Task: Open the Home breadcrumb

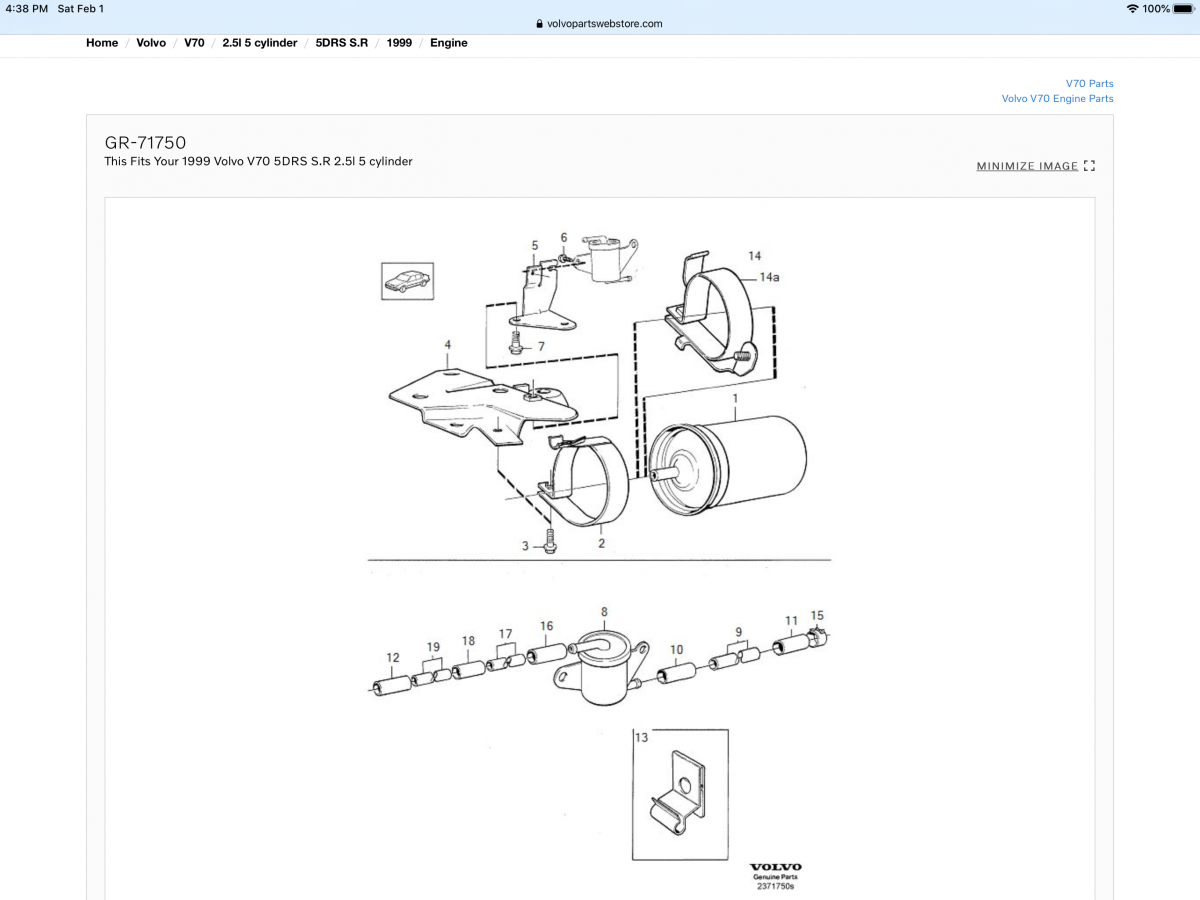Action: click(101, 42)
